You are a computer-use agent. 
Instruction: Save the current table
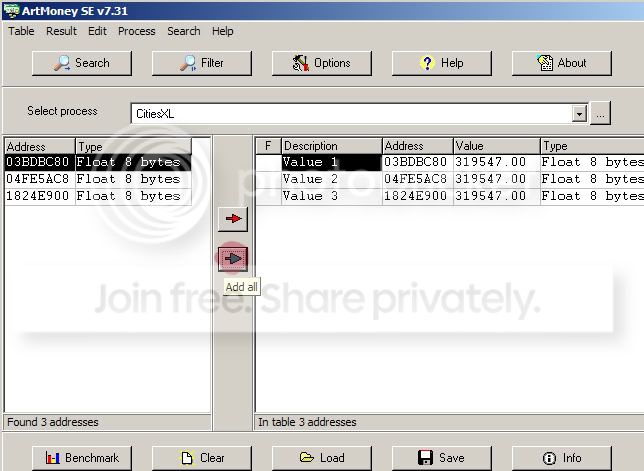(x=442, y=458)
